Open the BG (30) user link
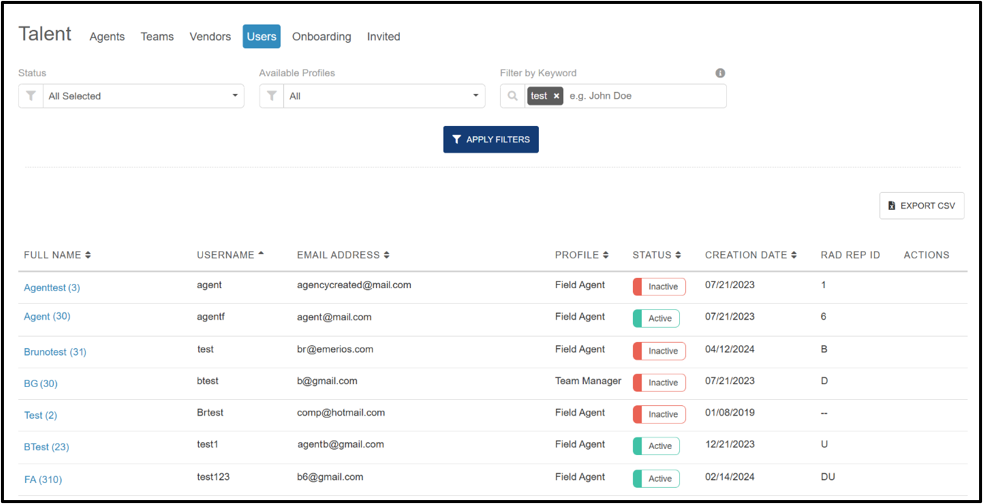Screen dimensions: 983x504 click(41, 384)
